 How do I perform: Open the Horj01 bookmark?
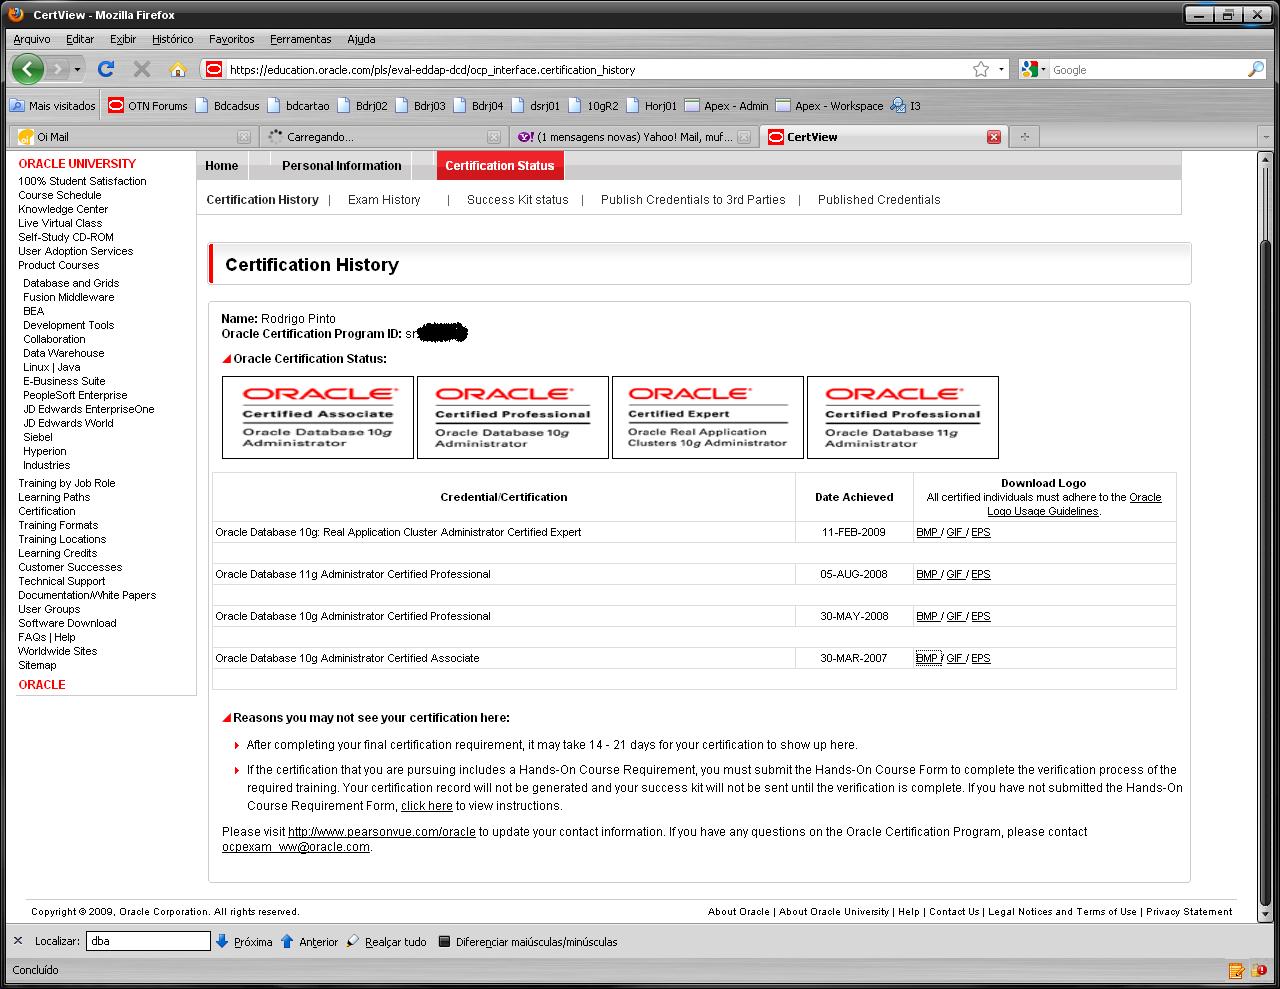(652, 105)
